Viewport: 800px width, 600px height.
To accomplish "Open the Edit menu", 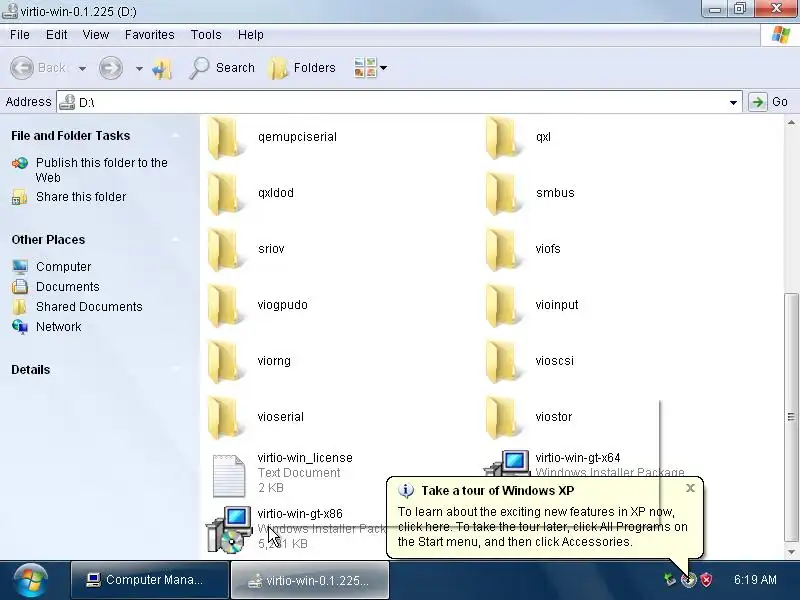I will [x=56, y=35].
